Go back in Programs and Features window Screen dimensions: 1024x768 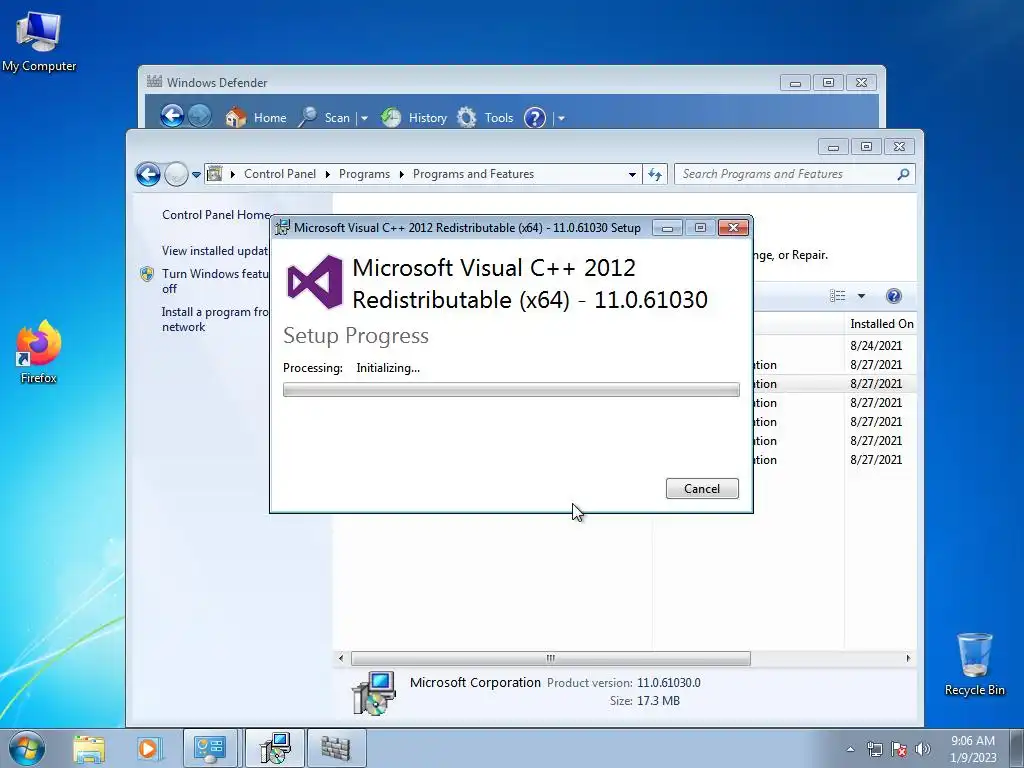click(x=148, y=174)
